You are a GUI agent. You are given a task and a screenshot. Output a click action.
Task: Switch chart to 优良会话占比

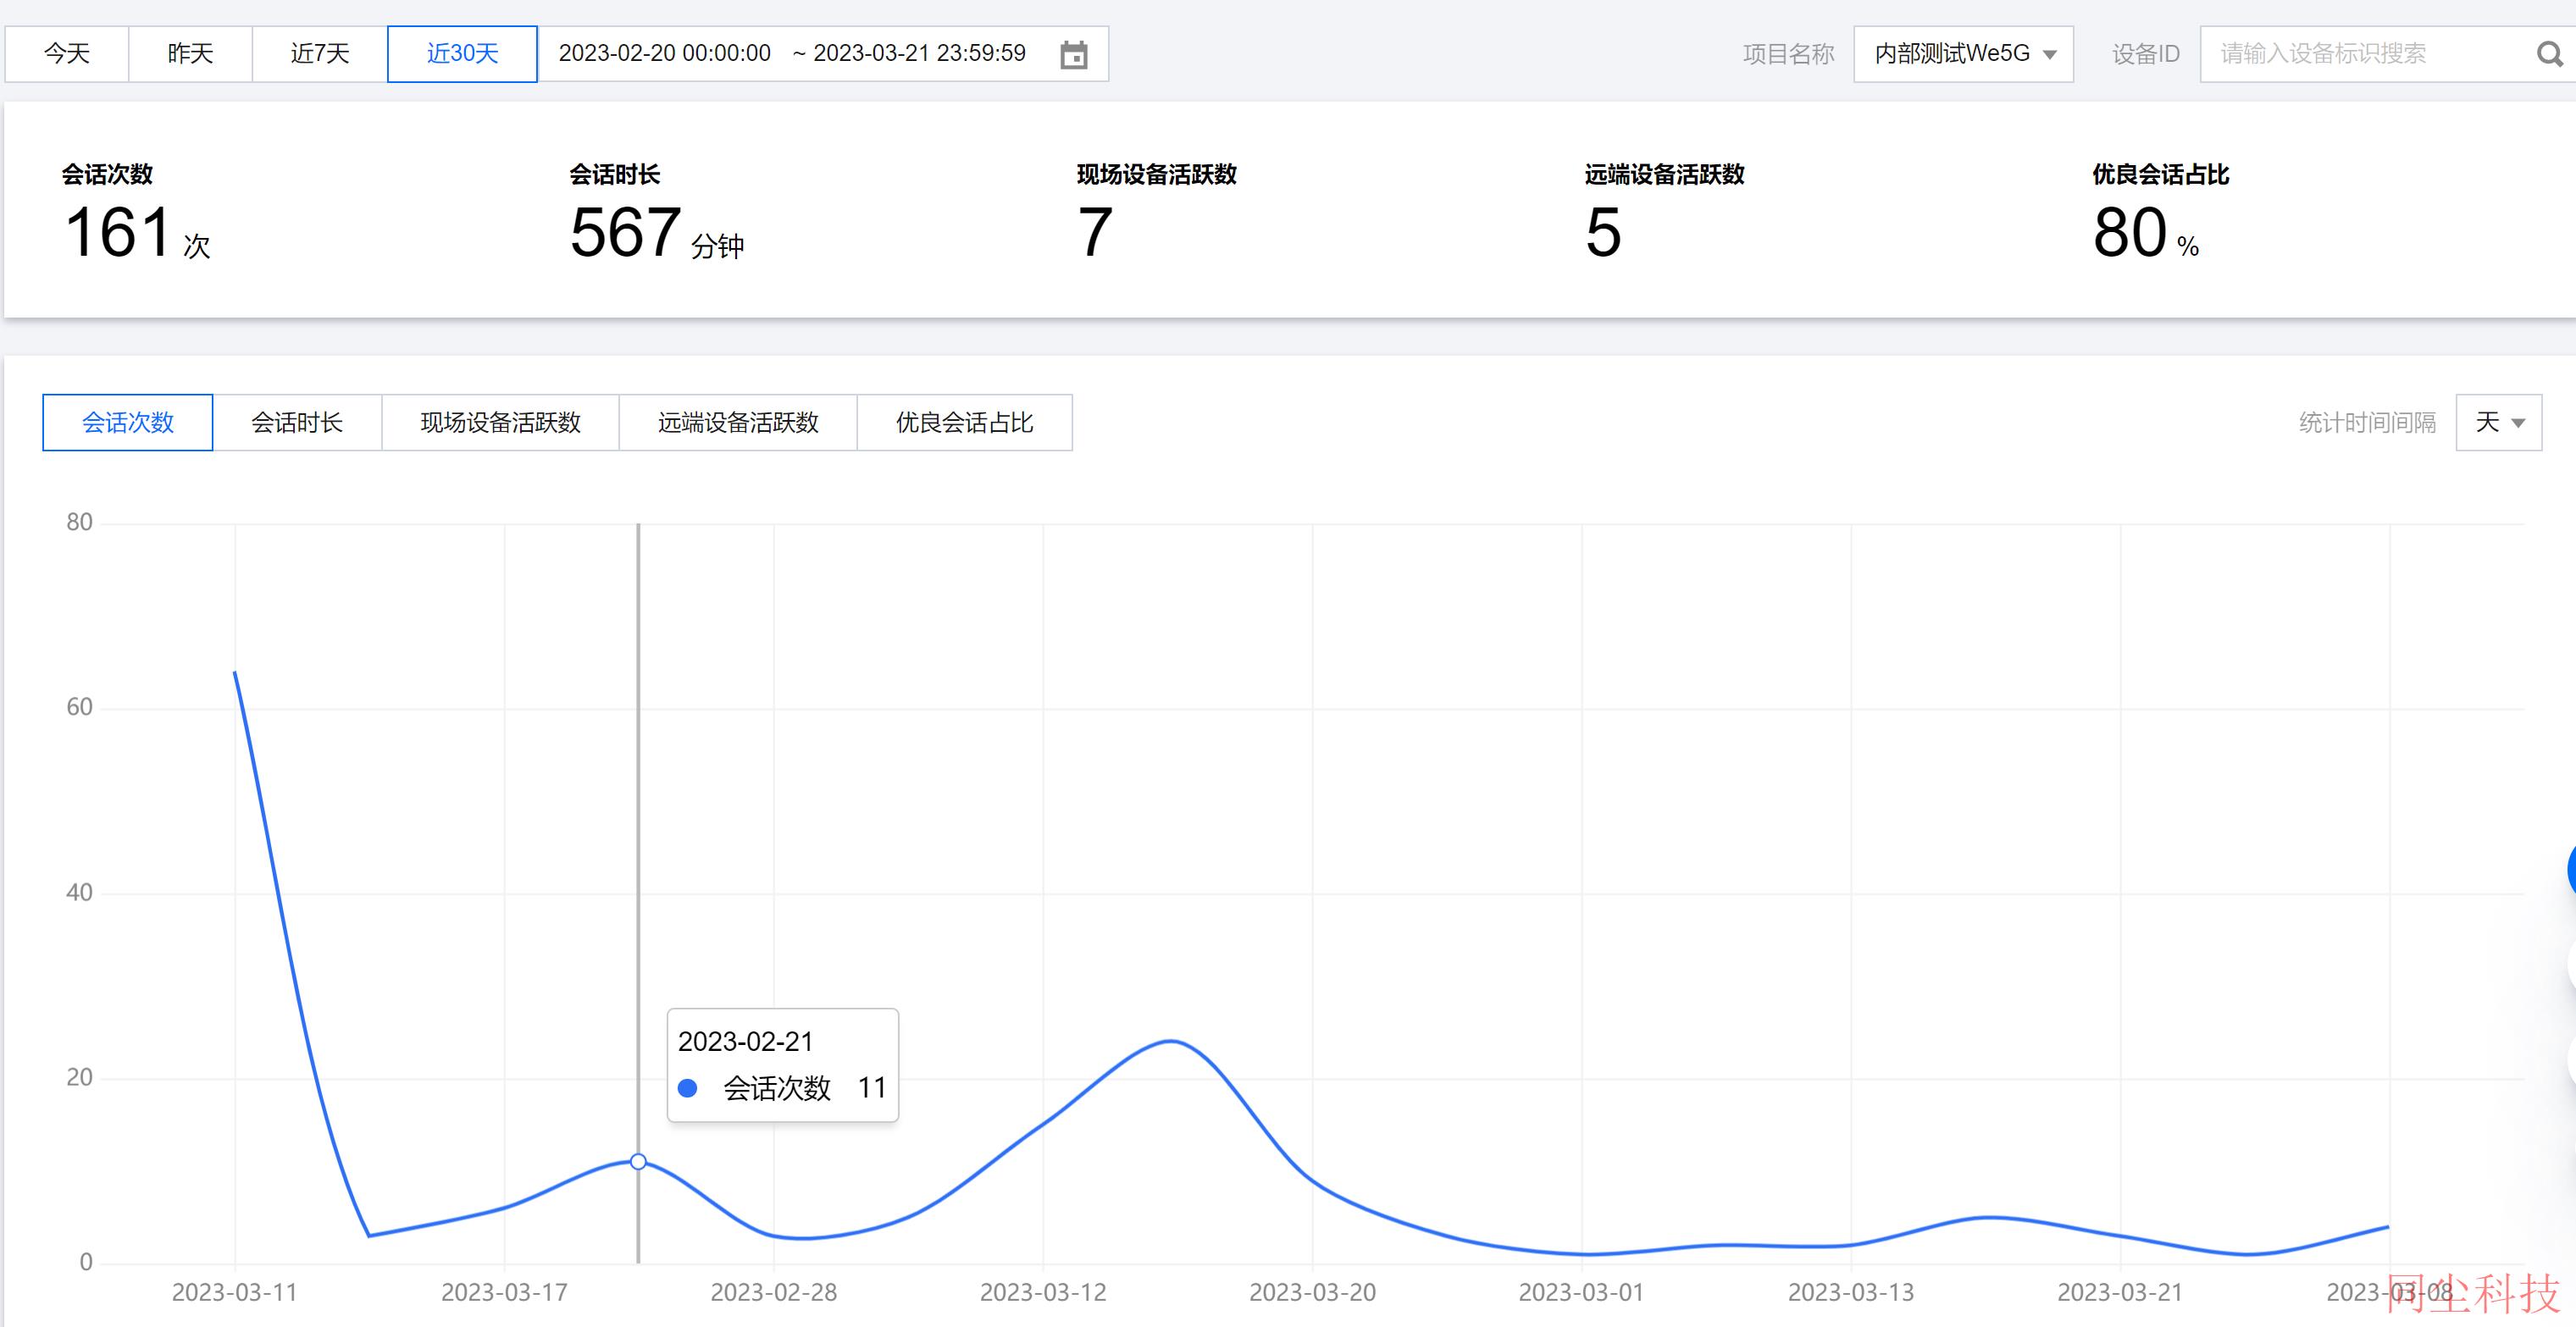click(x=964, y=422)
